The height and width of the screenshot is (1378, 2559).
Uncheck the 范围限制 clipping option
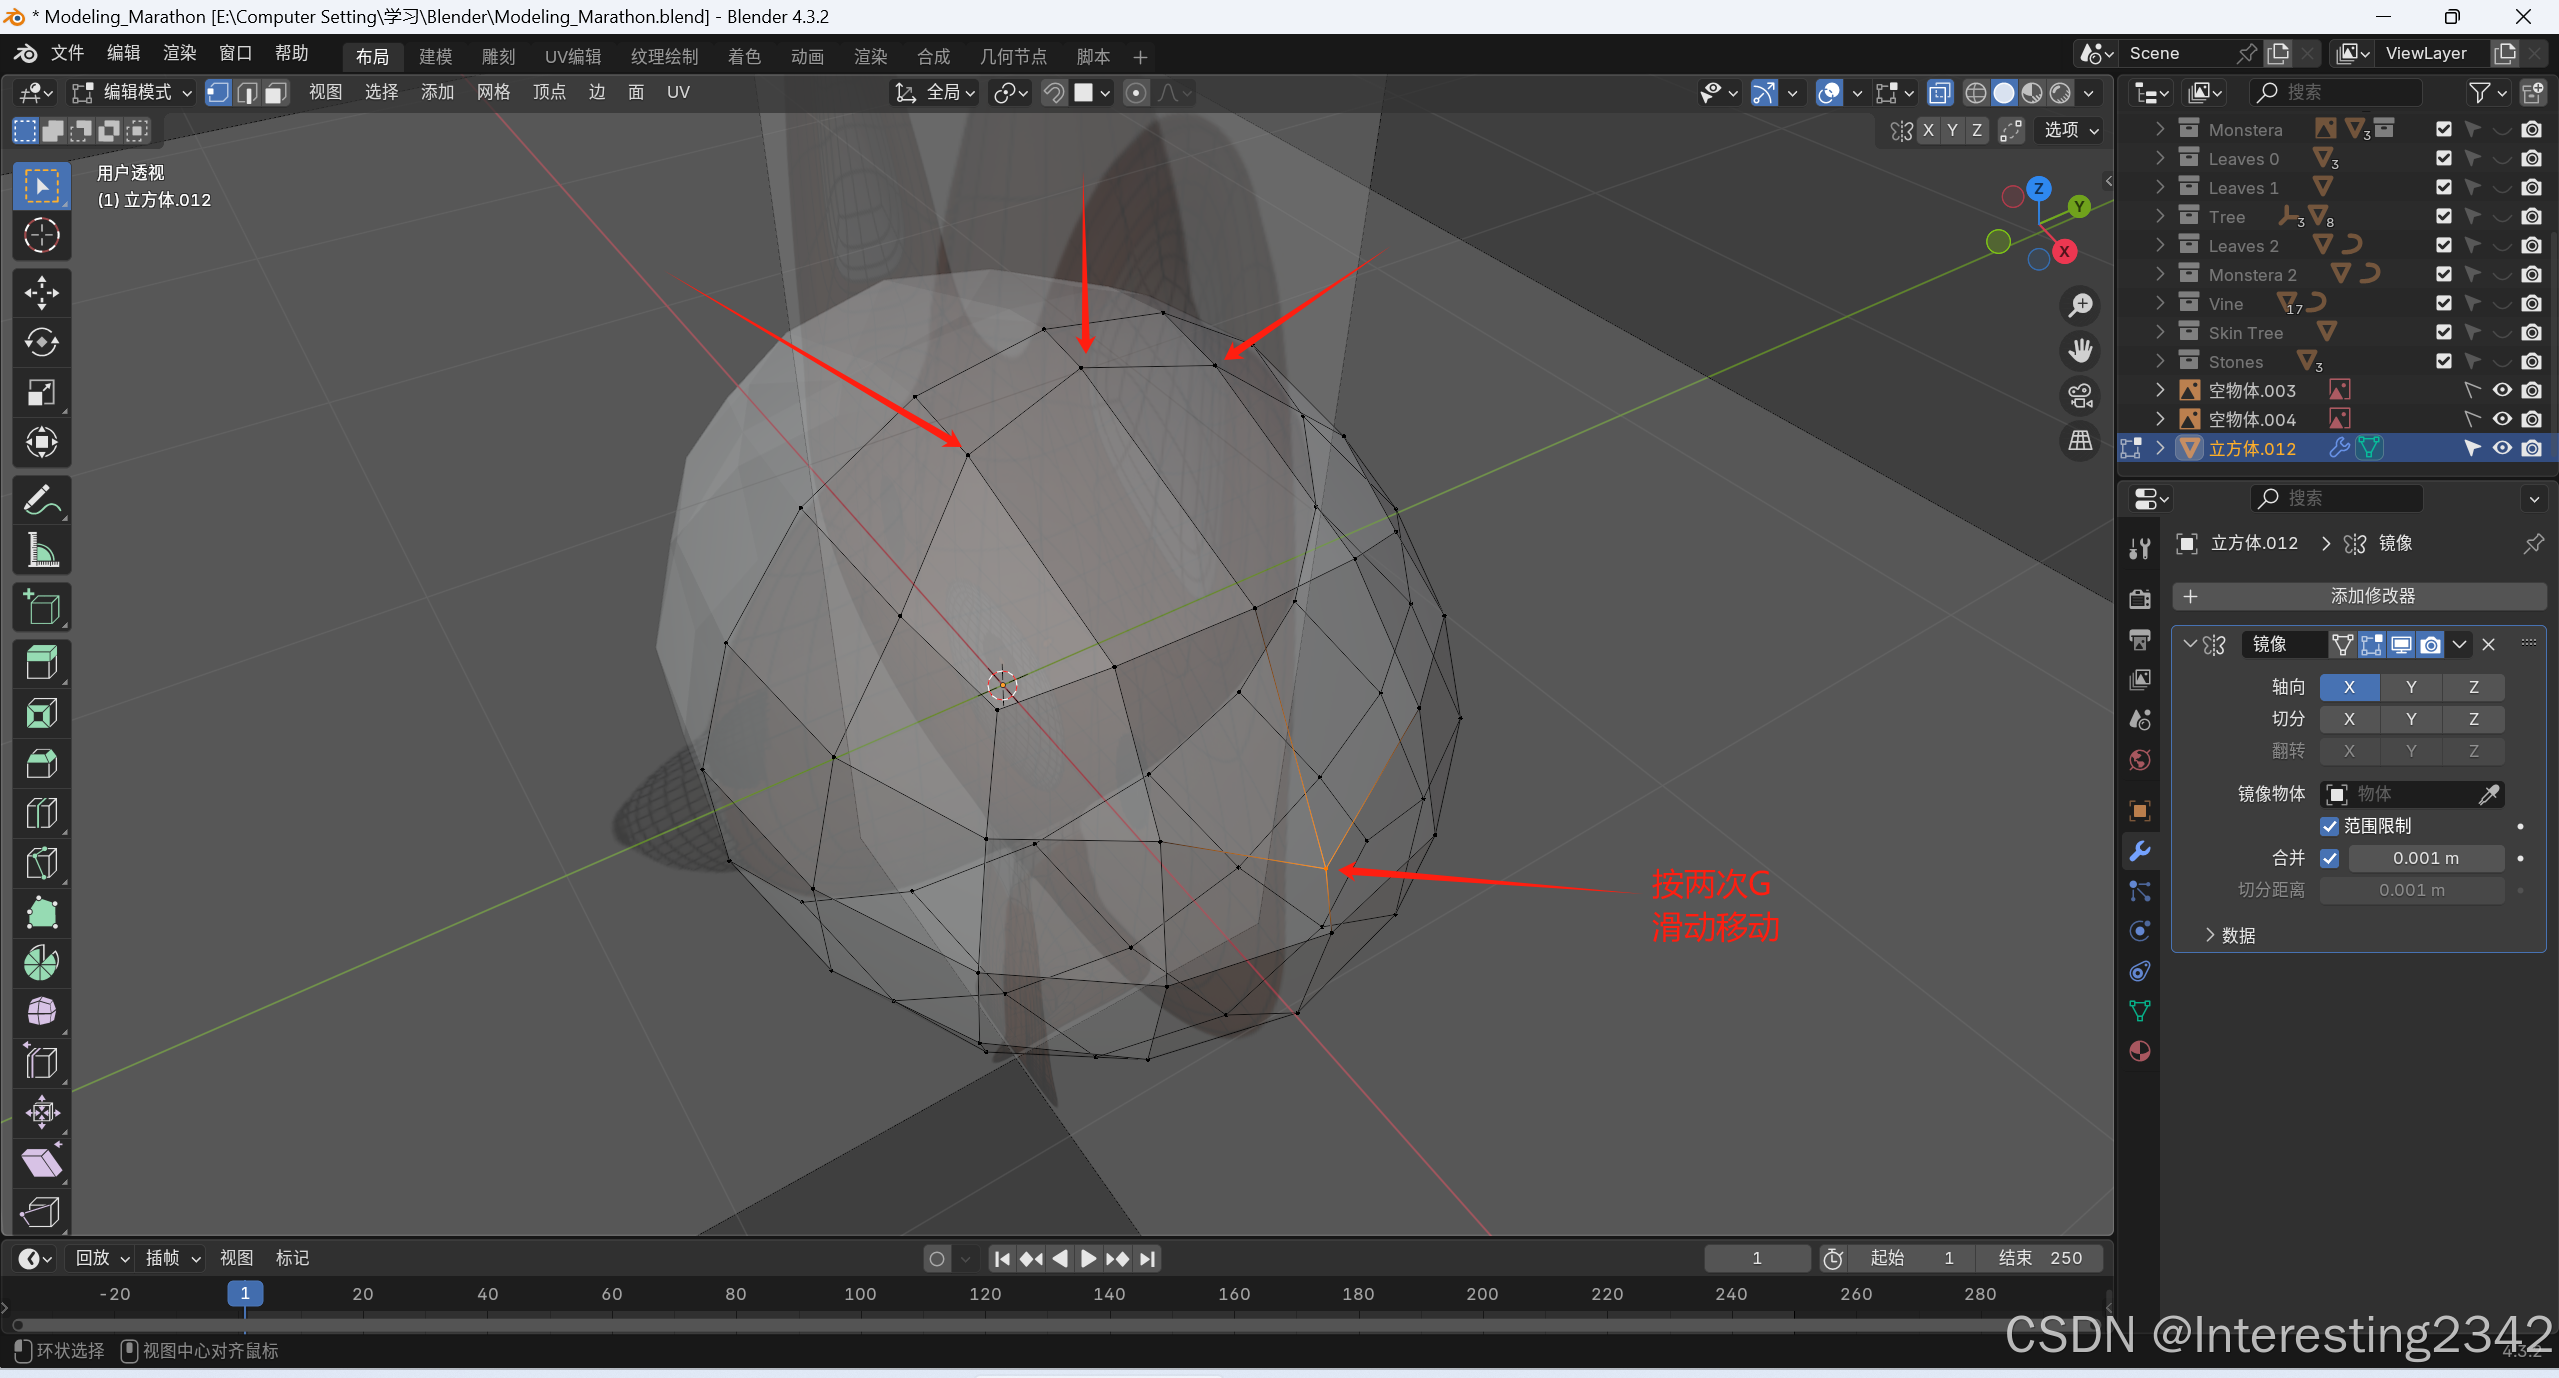tap(2330, 826)
